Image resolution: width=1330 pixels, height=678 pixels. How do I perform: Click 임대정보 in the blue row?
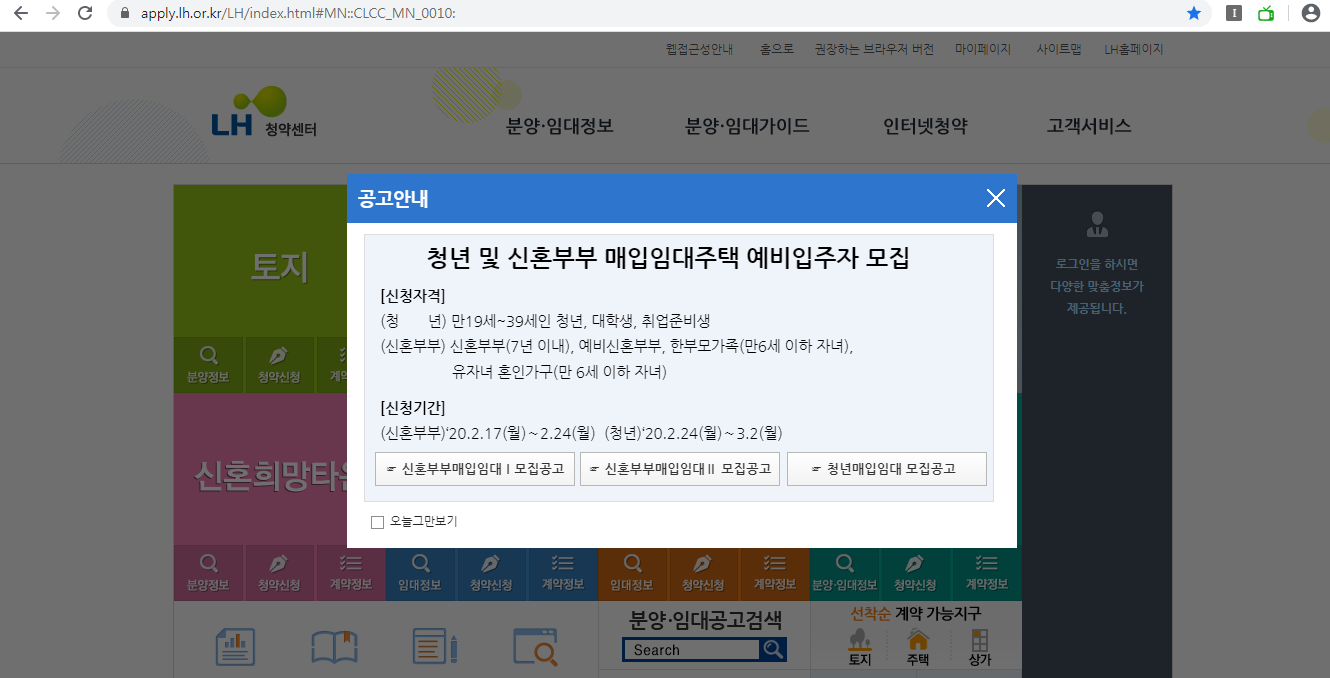(420, 573)
